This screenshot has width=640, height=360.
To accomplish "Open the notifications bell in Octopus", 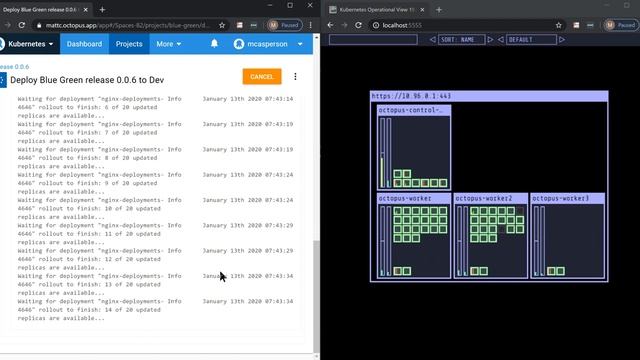I will [x=214, y=44].
